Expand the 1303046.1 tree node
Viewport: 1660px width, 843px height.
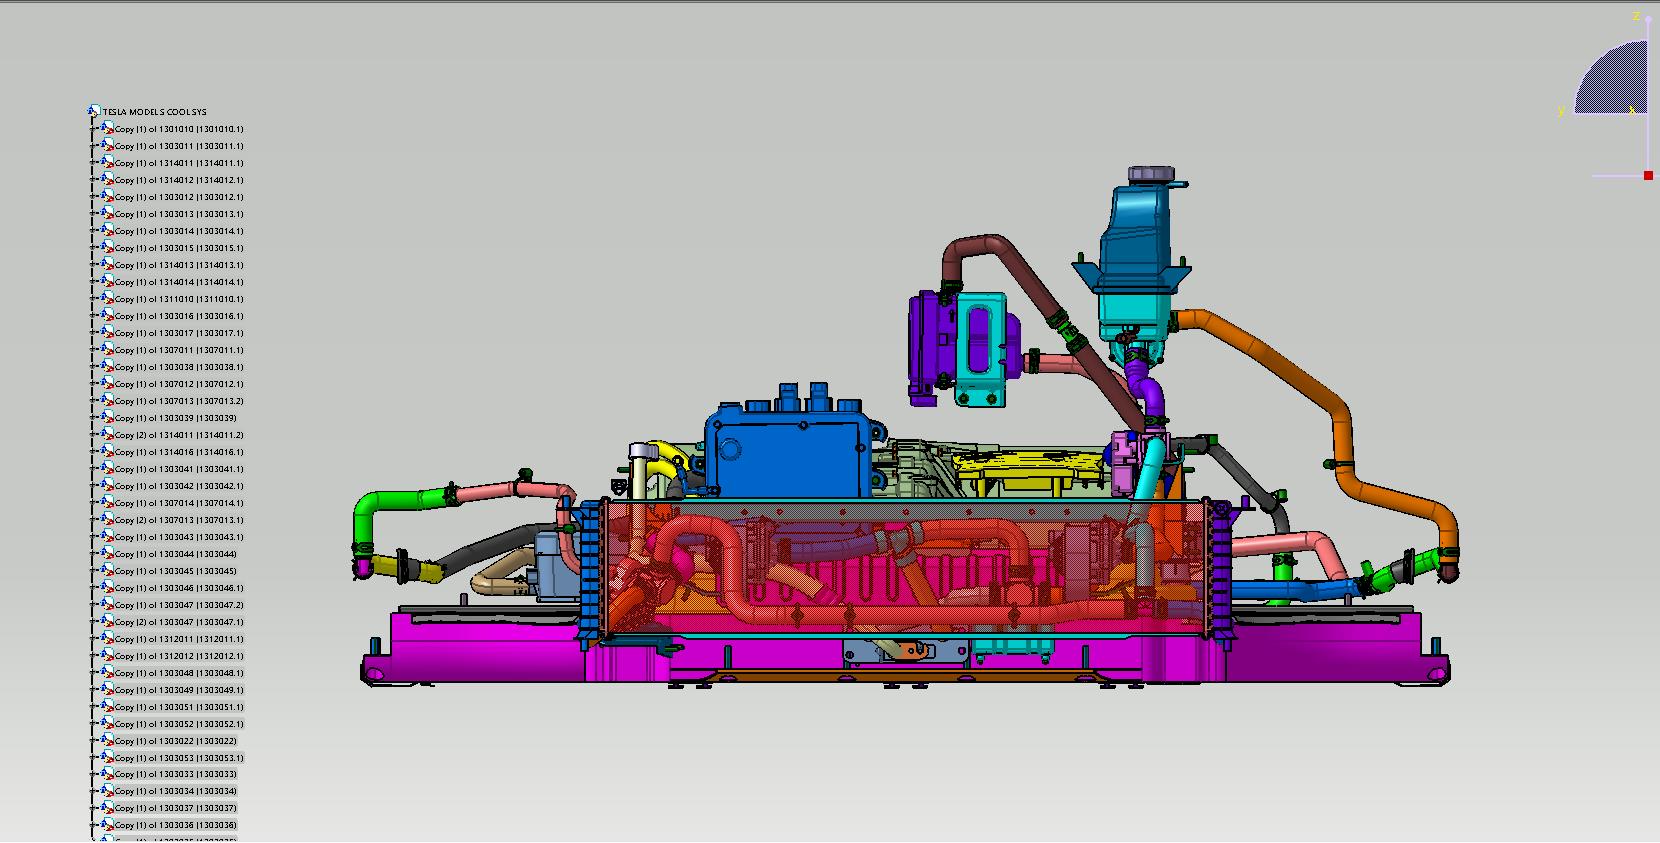point(94,588)
